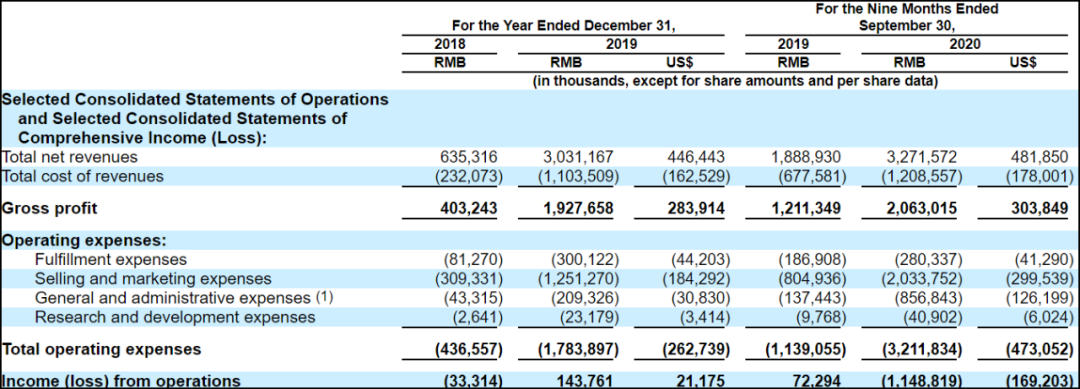Click the Total cost of revenues label
Screen dimensions: 1080x389
tap(83, 176)
